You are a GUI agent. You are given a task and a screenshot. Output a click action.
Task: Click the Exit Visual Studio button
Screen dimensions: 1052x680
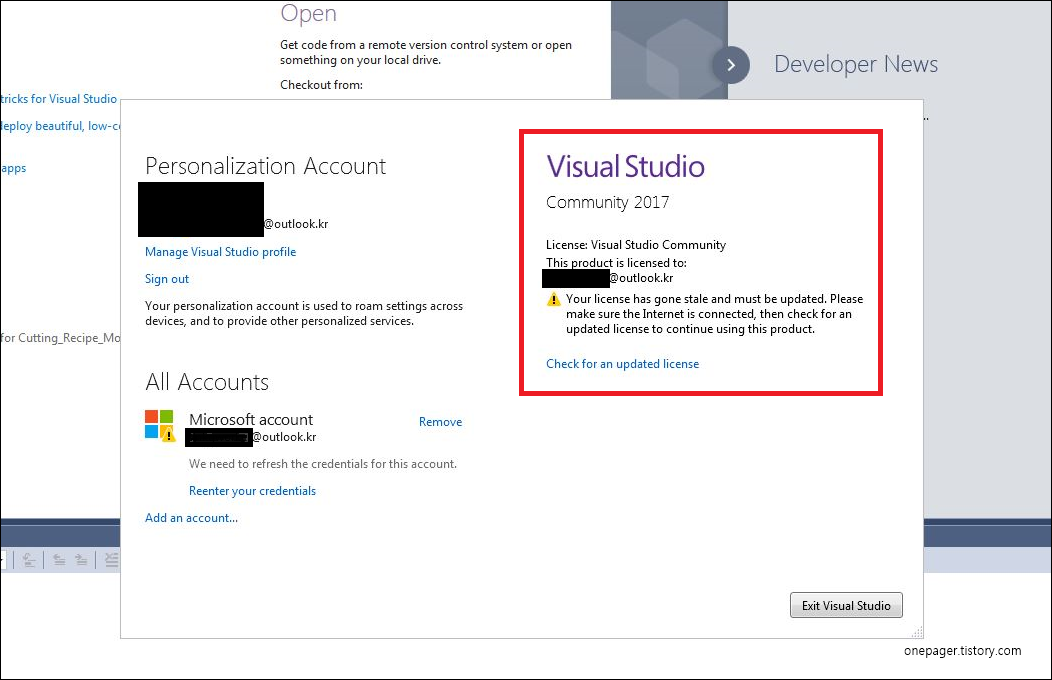click(x=846, y=605)
